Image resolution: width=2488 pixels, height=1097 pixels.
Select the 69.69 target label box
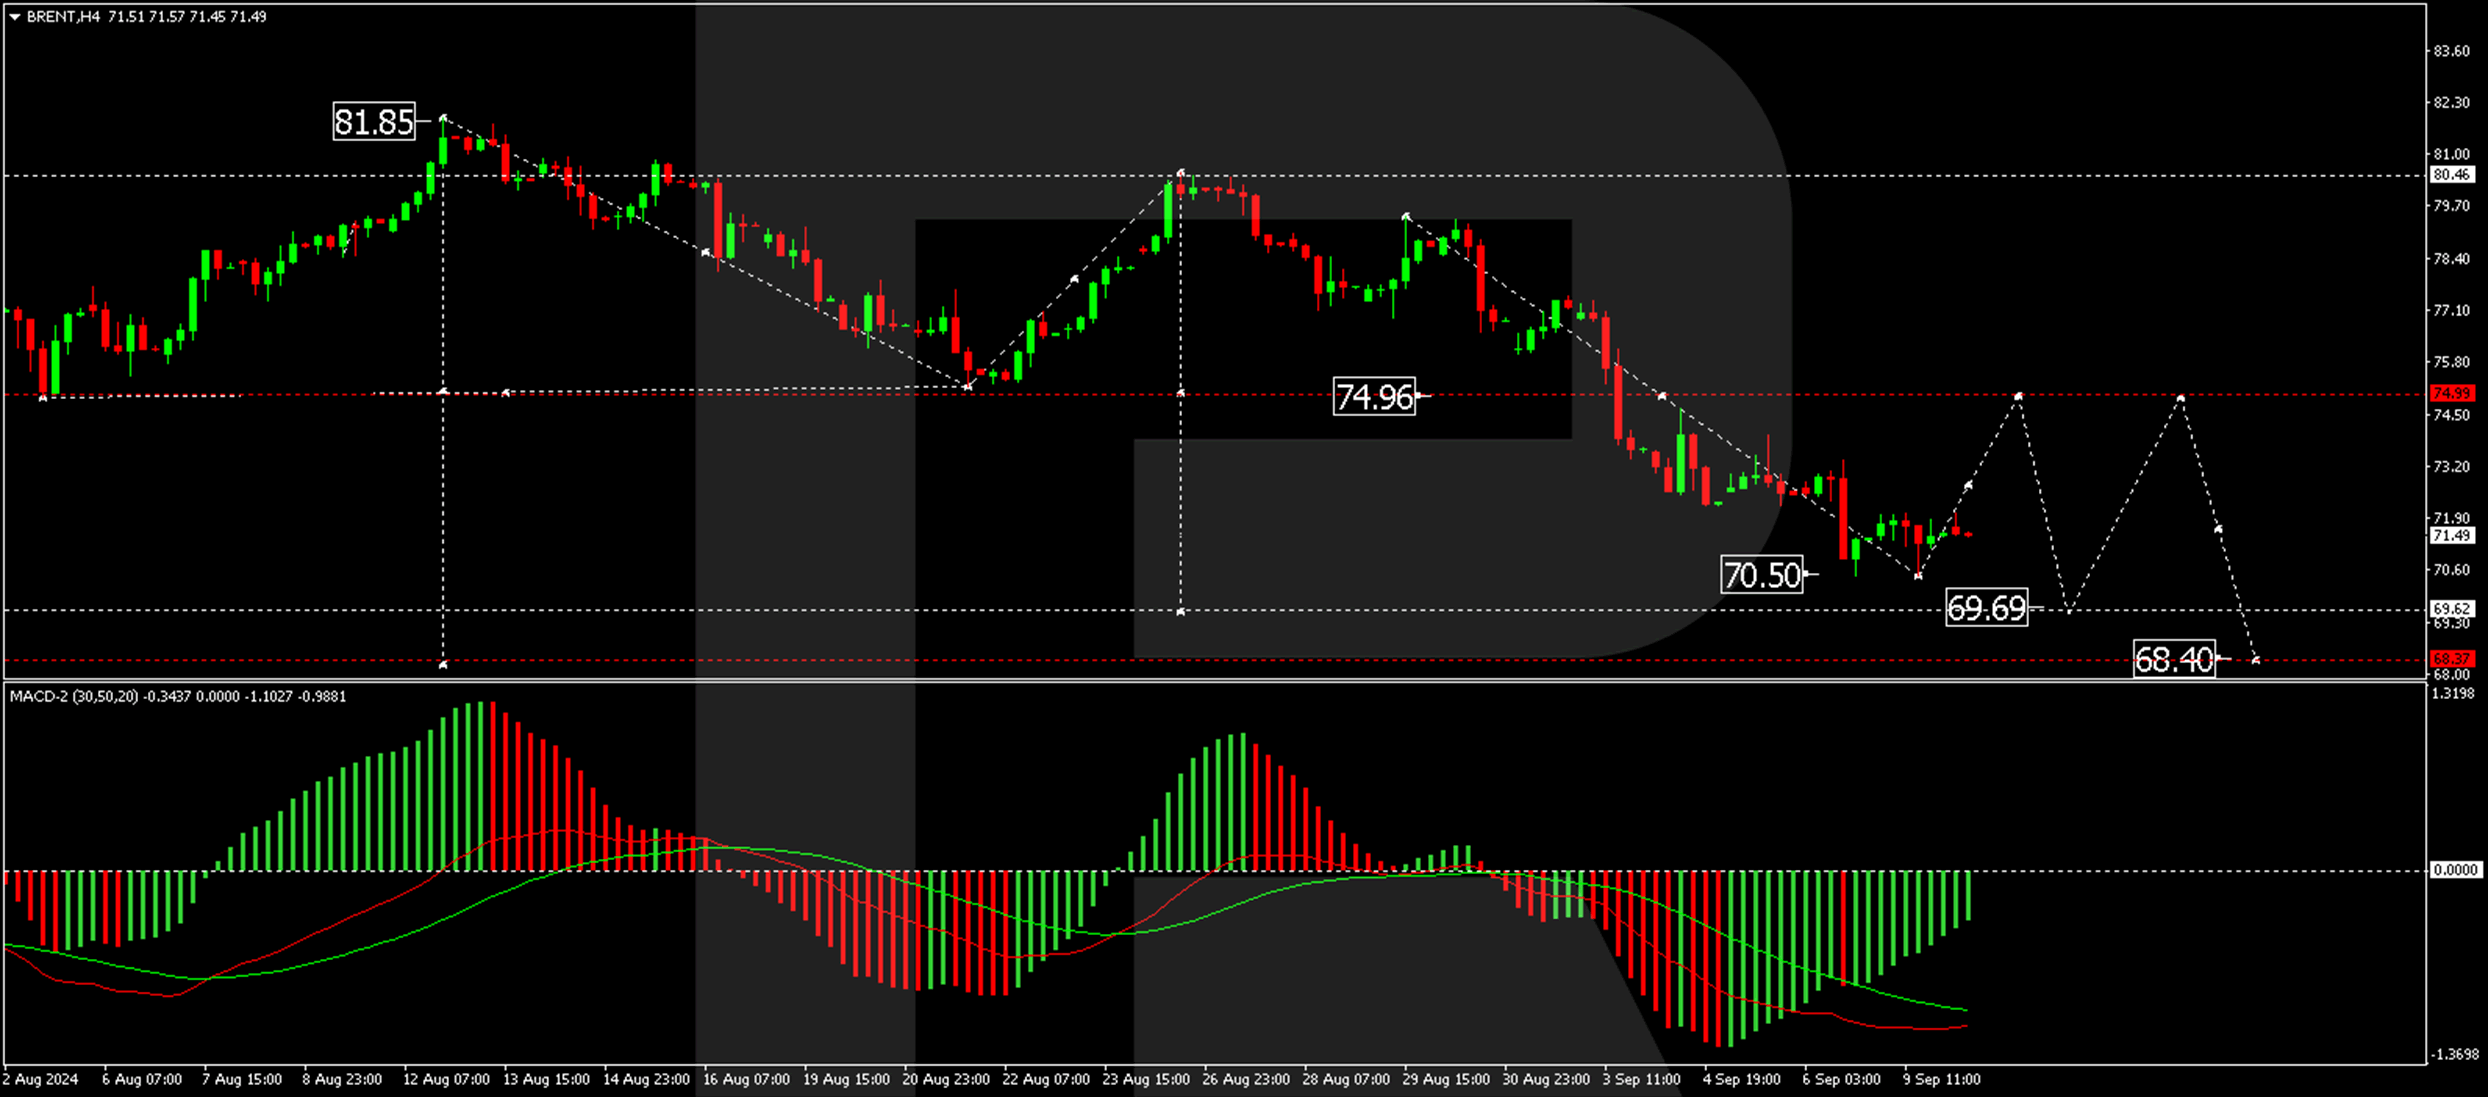pos(1986,608)
